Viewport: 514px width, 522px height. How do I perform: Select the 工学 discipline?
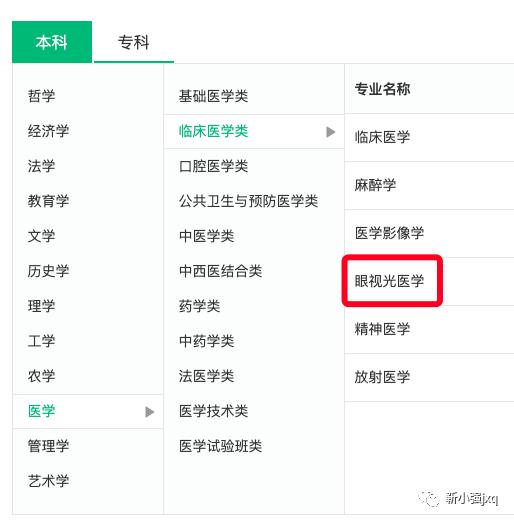click(x=41, y=341)
